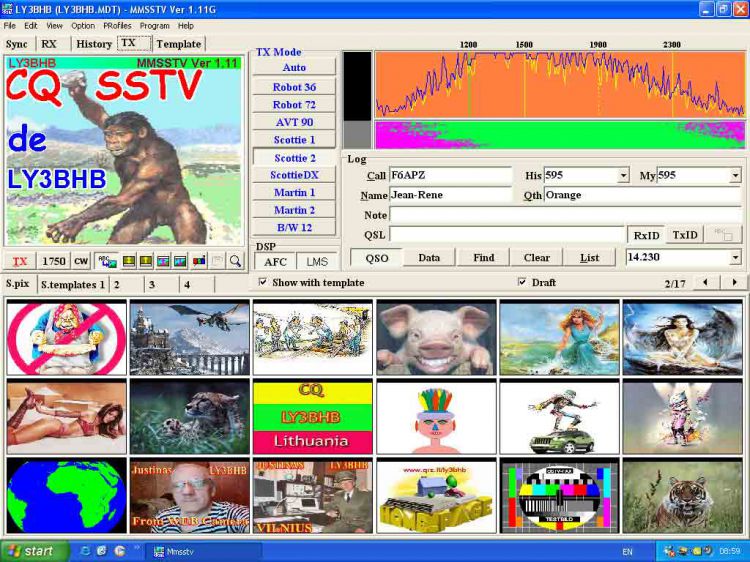Open the magnifier zoom icon
This screenshot has height=562, width=750.
coord(235,261)
